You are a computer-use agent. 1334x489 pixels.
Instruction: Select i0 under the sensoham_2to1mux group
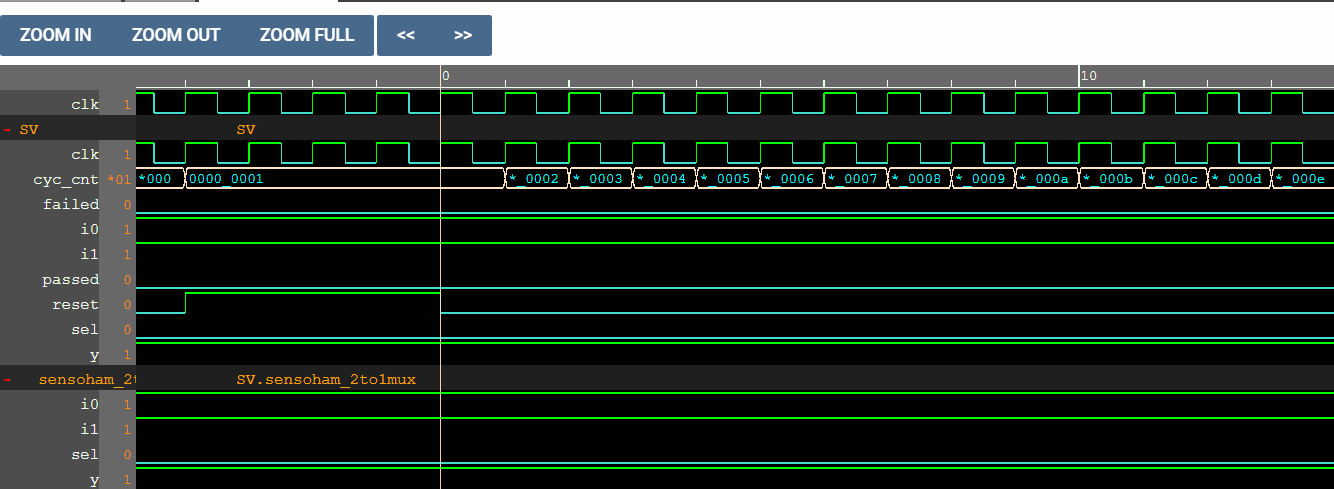90,404
